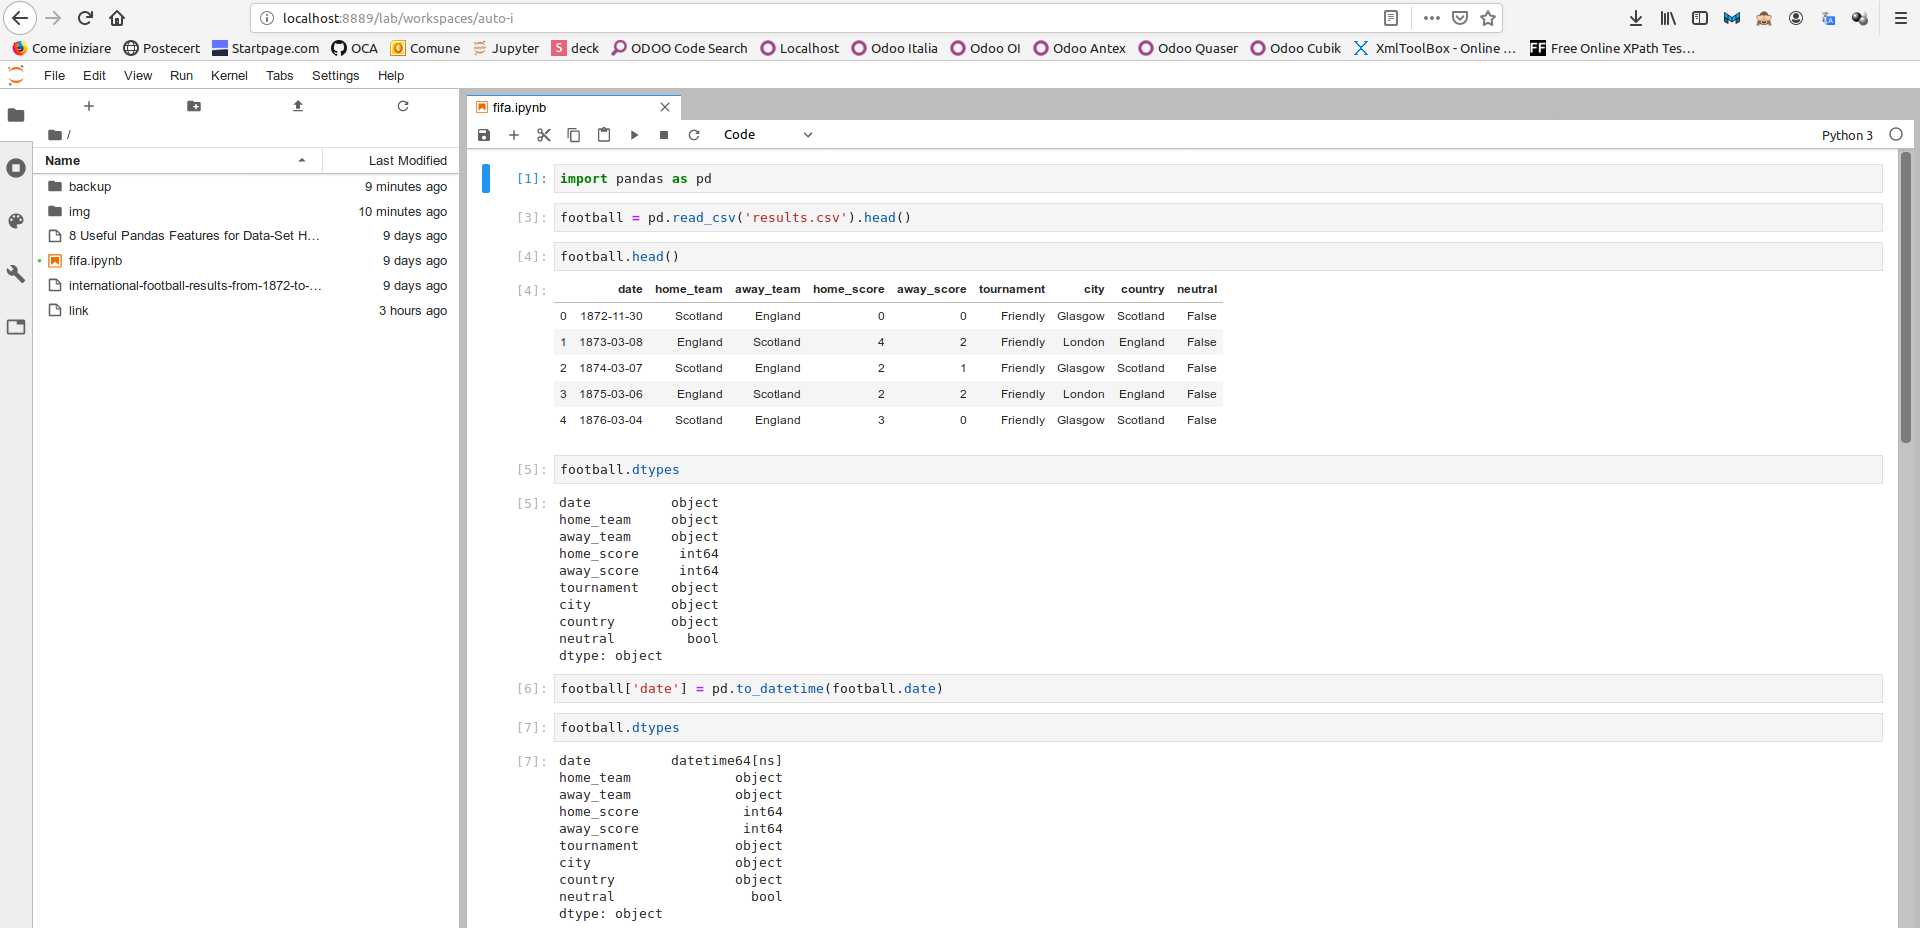The height and width of the screenshot is (928, 1920).
Task: Copy the selected cell in notebook toolbar
Action: [x=574, y=135]
